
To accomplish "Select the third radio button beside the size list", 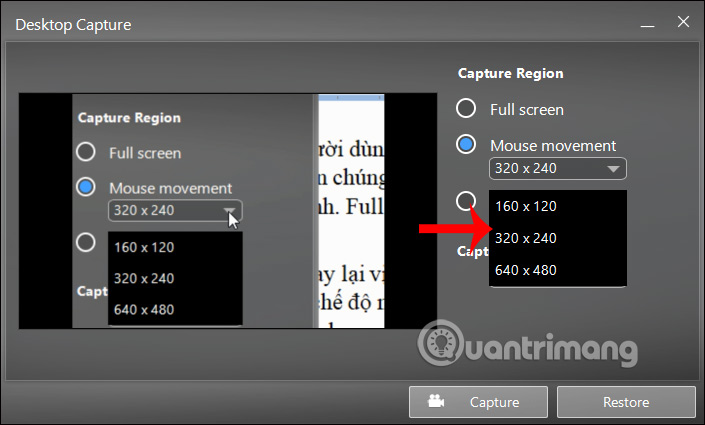I will [466, 201].
